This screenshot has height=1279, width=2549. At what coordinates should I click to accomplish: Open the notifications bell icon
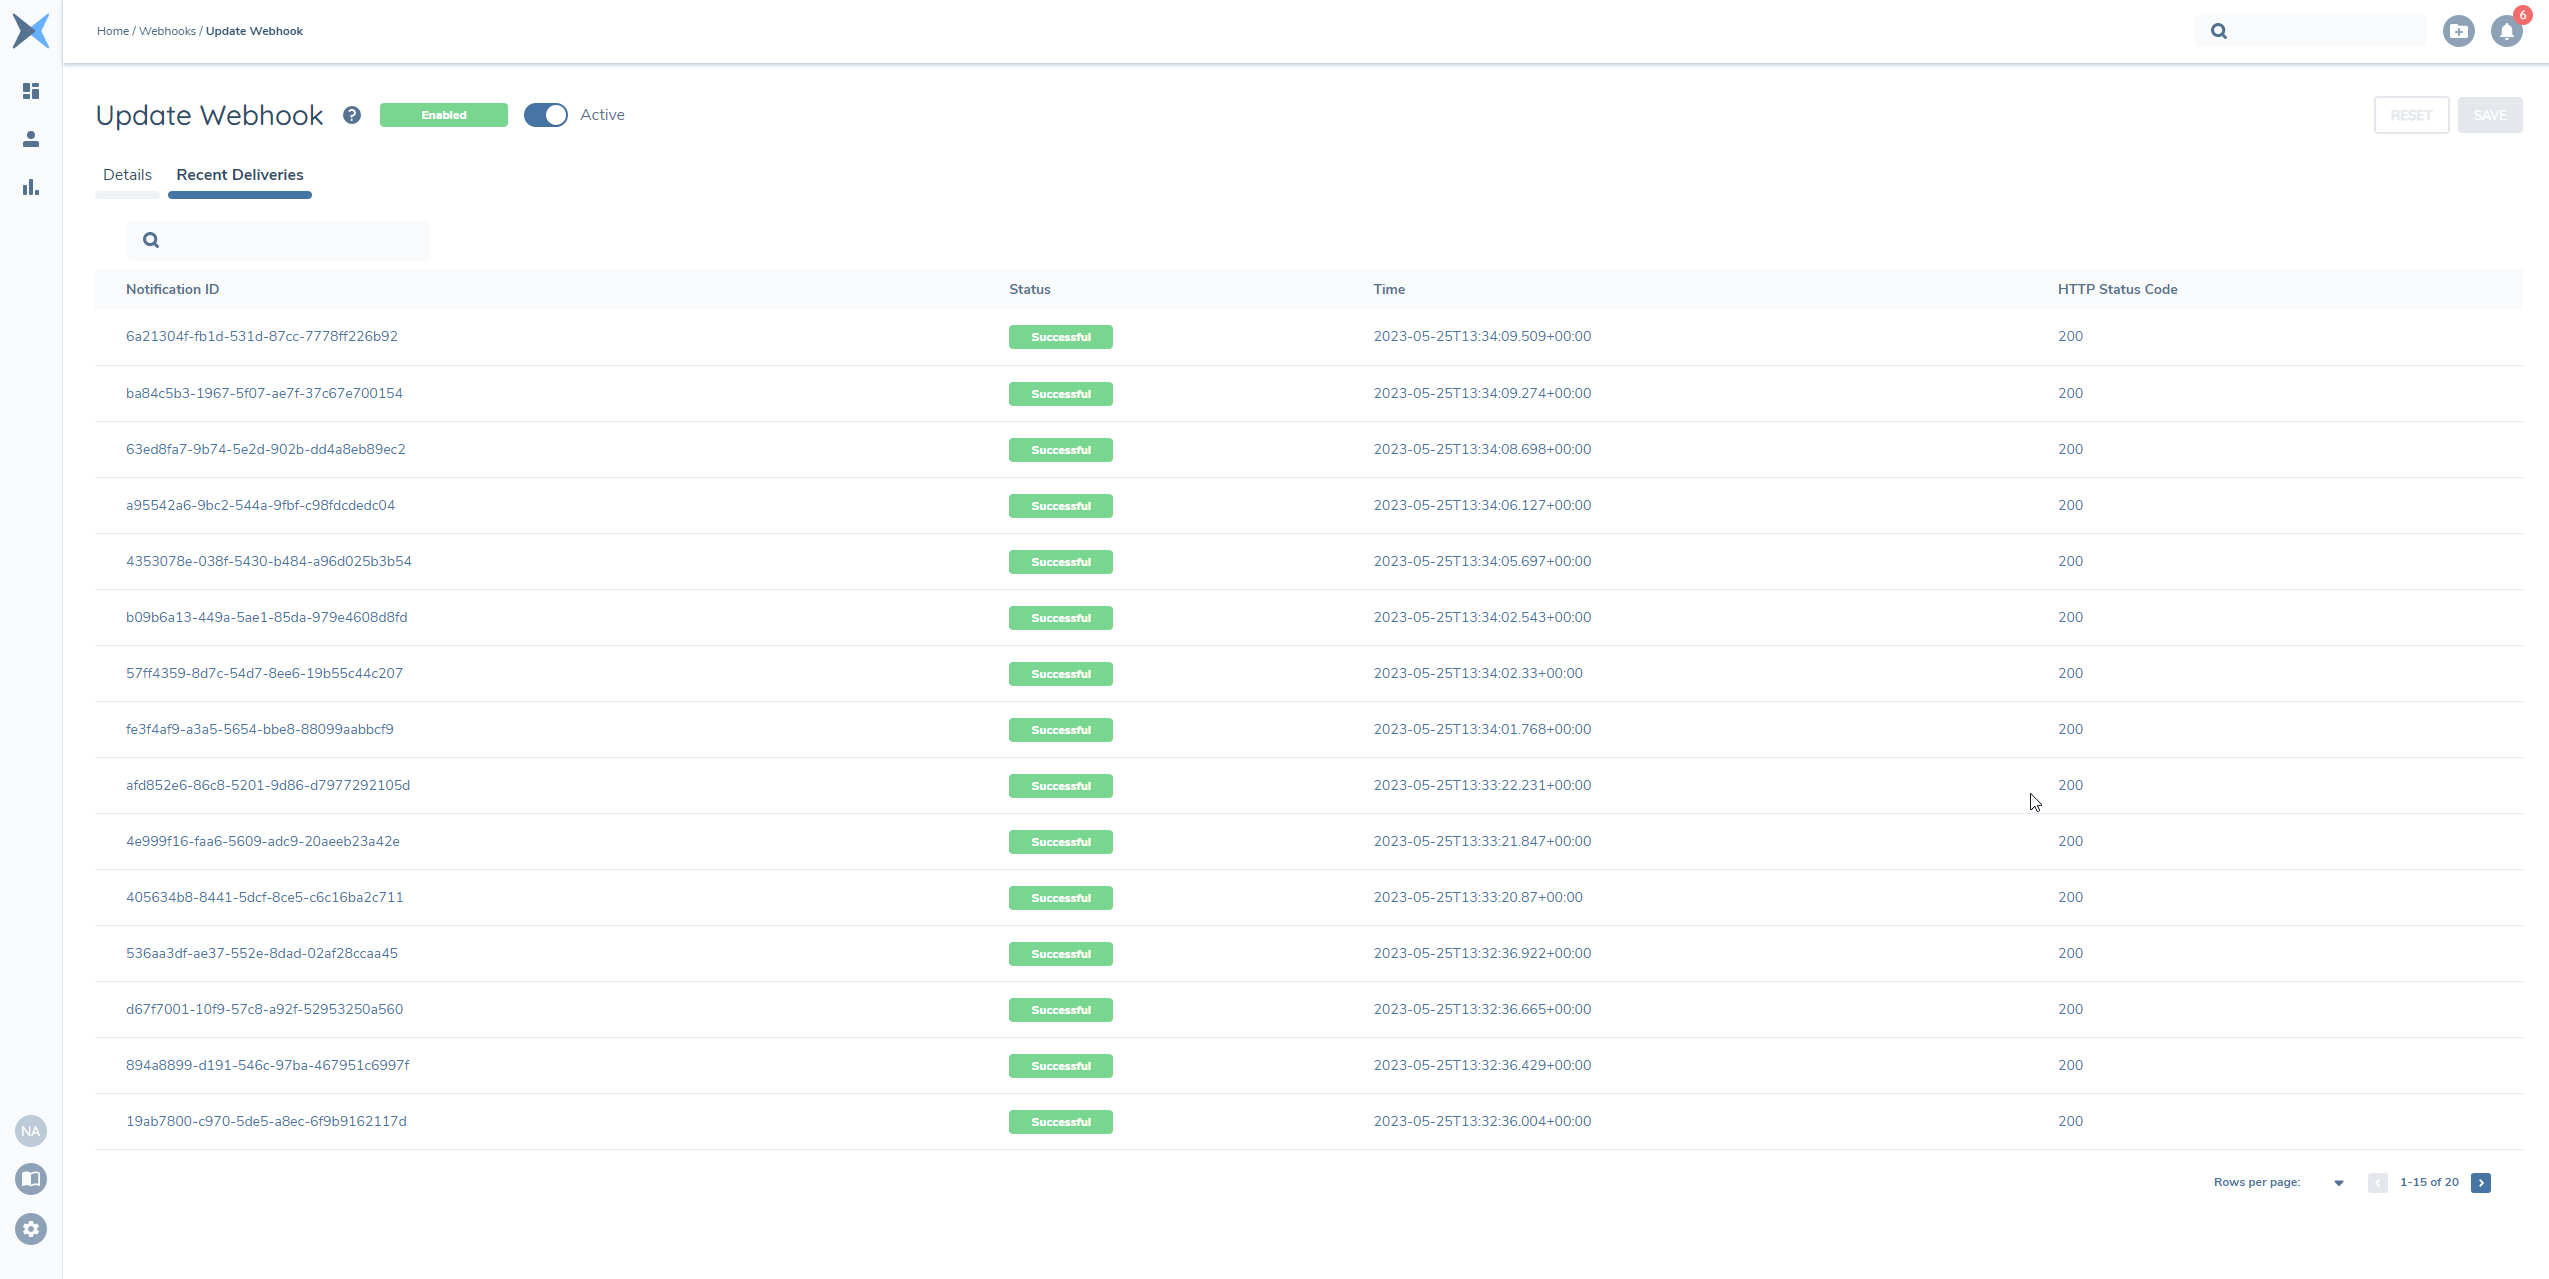coord(2506,31)
